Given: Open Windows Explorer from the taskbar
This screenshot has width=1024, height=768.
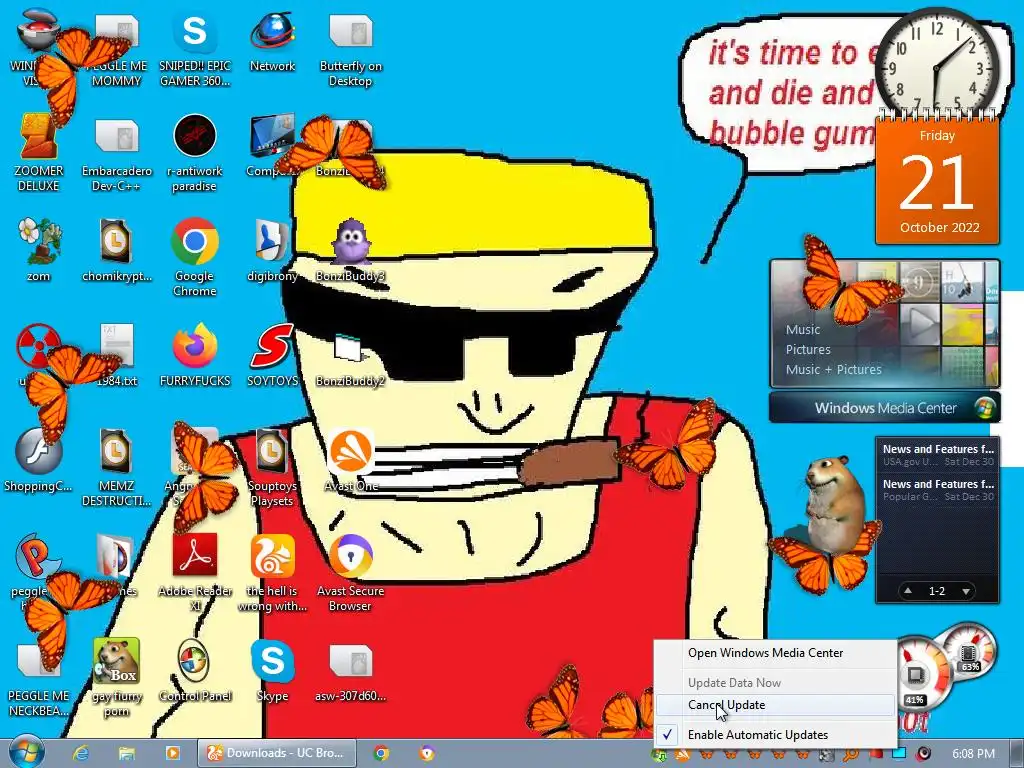Looking at the screenshot, I should (x=127, y=753).
